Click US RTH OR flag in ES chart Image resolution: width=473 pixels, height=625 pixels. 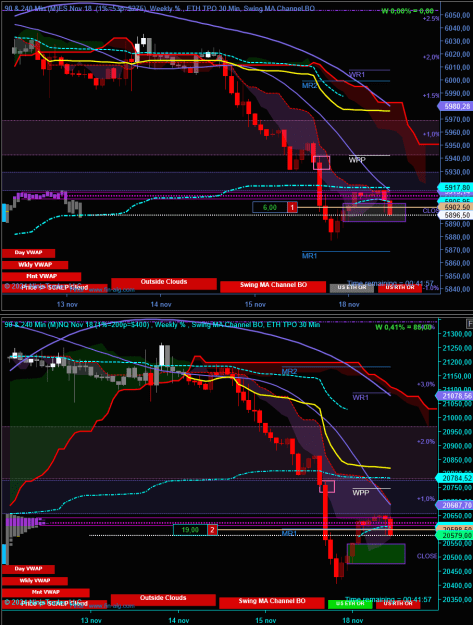400,288
